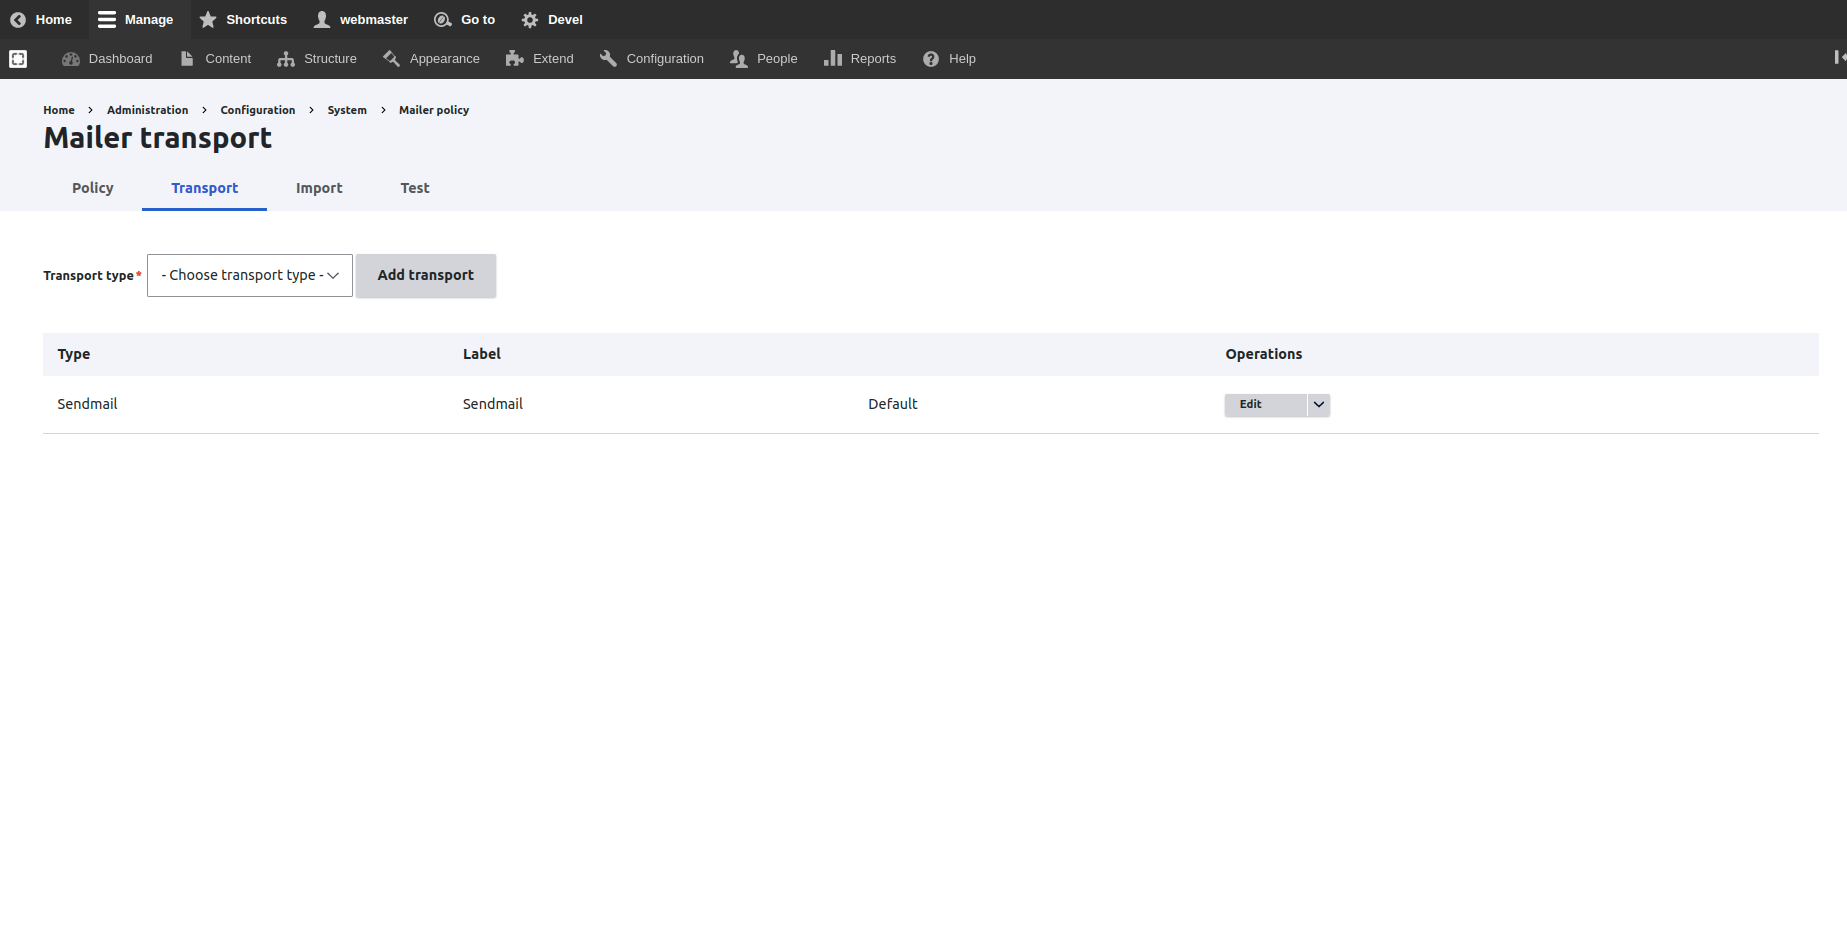Open the Transport type dropdown
Screen dimensions: 1847x948
tap(250, 276)
